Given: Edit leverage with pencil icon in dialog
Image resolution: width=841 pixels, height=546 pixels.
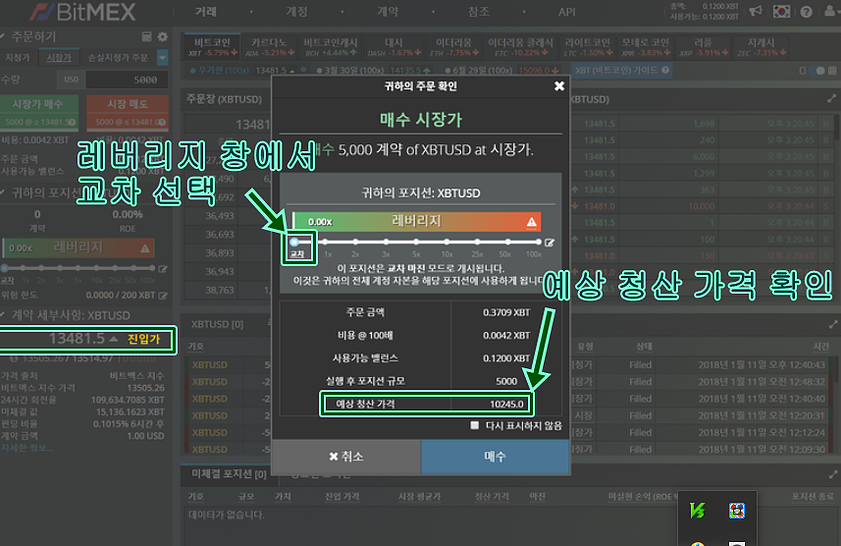Looking at the screenshot, I should point(549,242).
